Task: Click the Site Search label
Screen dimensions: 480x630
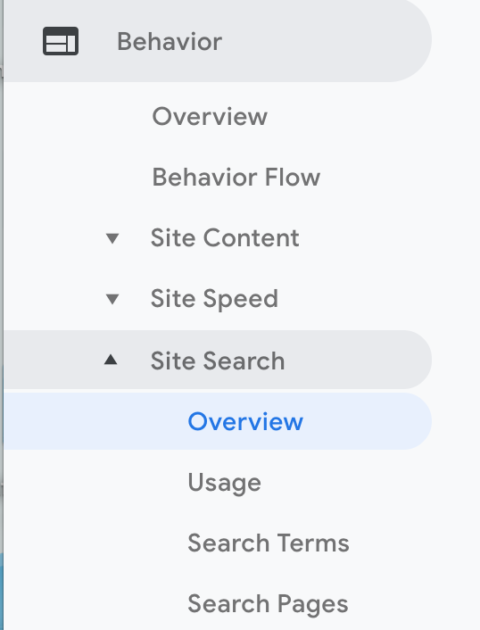Action: tap(218, 360)
